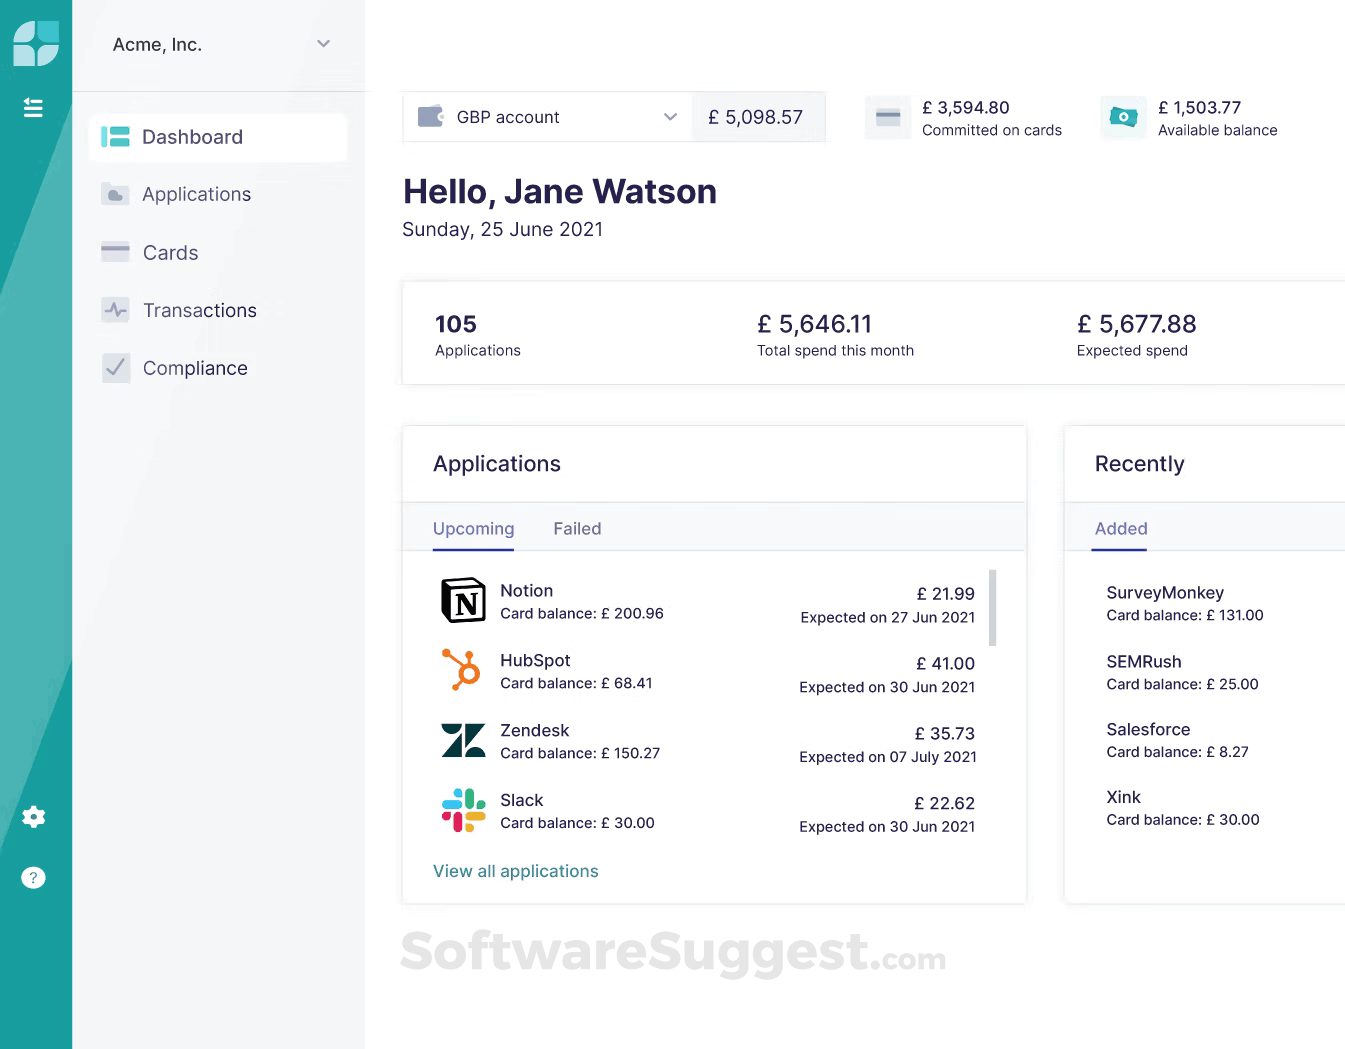The image size is (1345, 1049).
Task: Select the HubSpot icon in Applications list
Action: point(463,670)
